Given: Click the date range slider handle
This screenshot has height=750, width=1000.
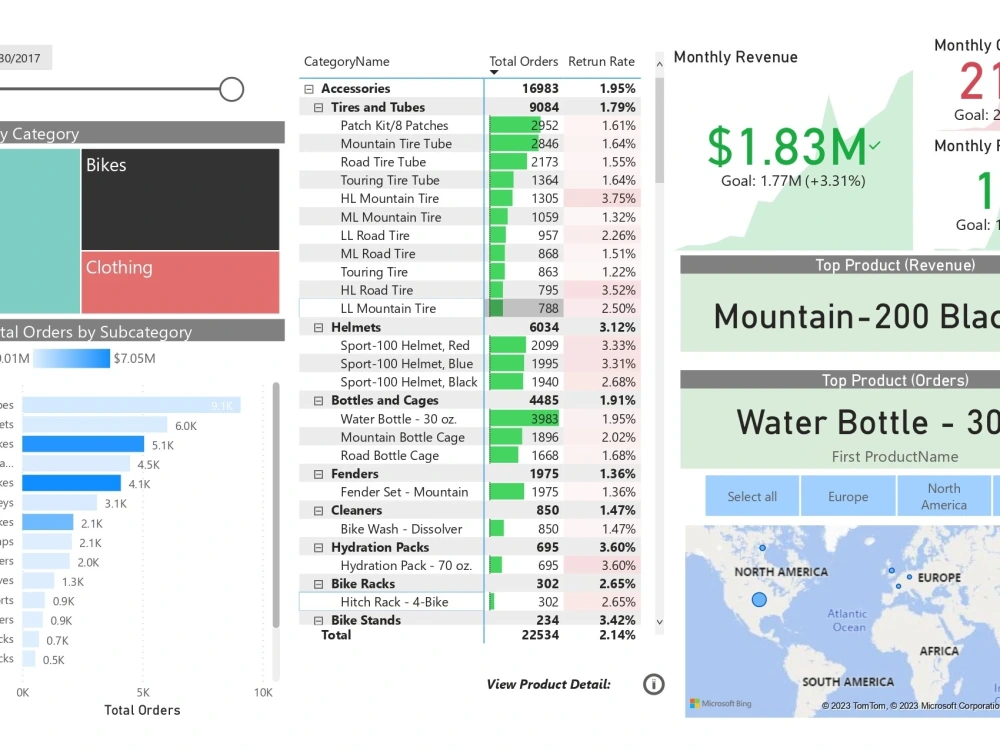Looking at the screenshot, I should 231,89.
